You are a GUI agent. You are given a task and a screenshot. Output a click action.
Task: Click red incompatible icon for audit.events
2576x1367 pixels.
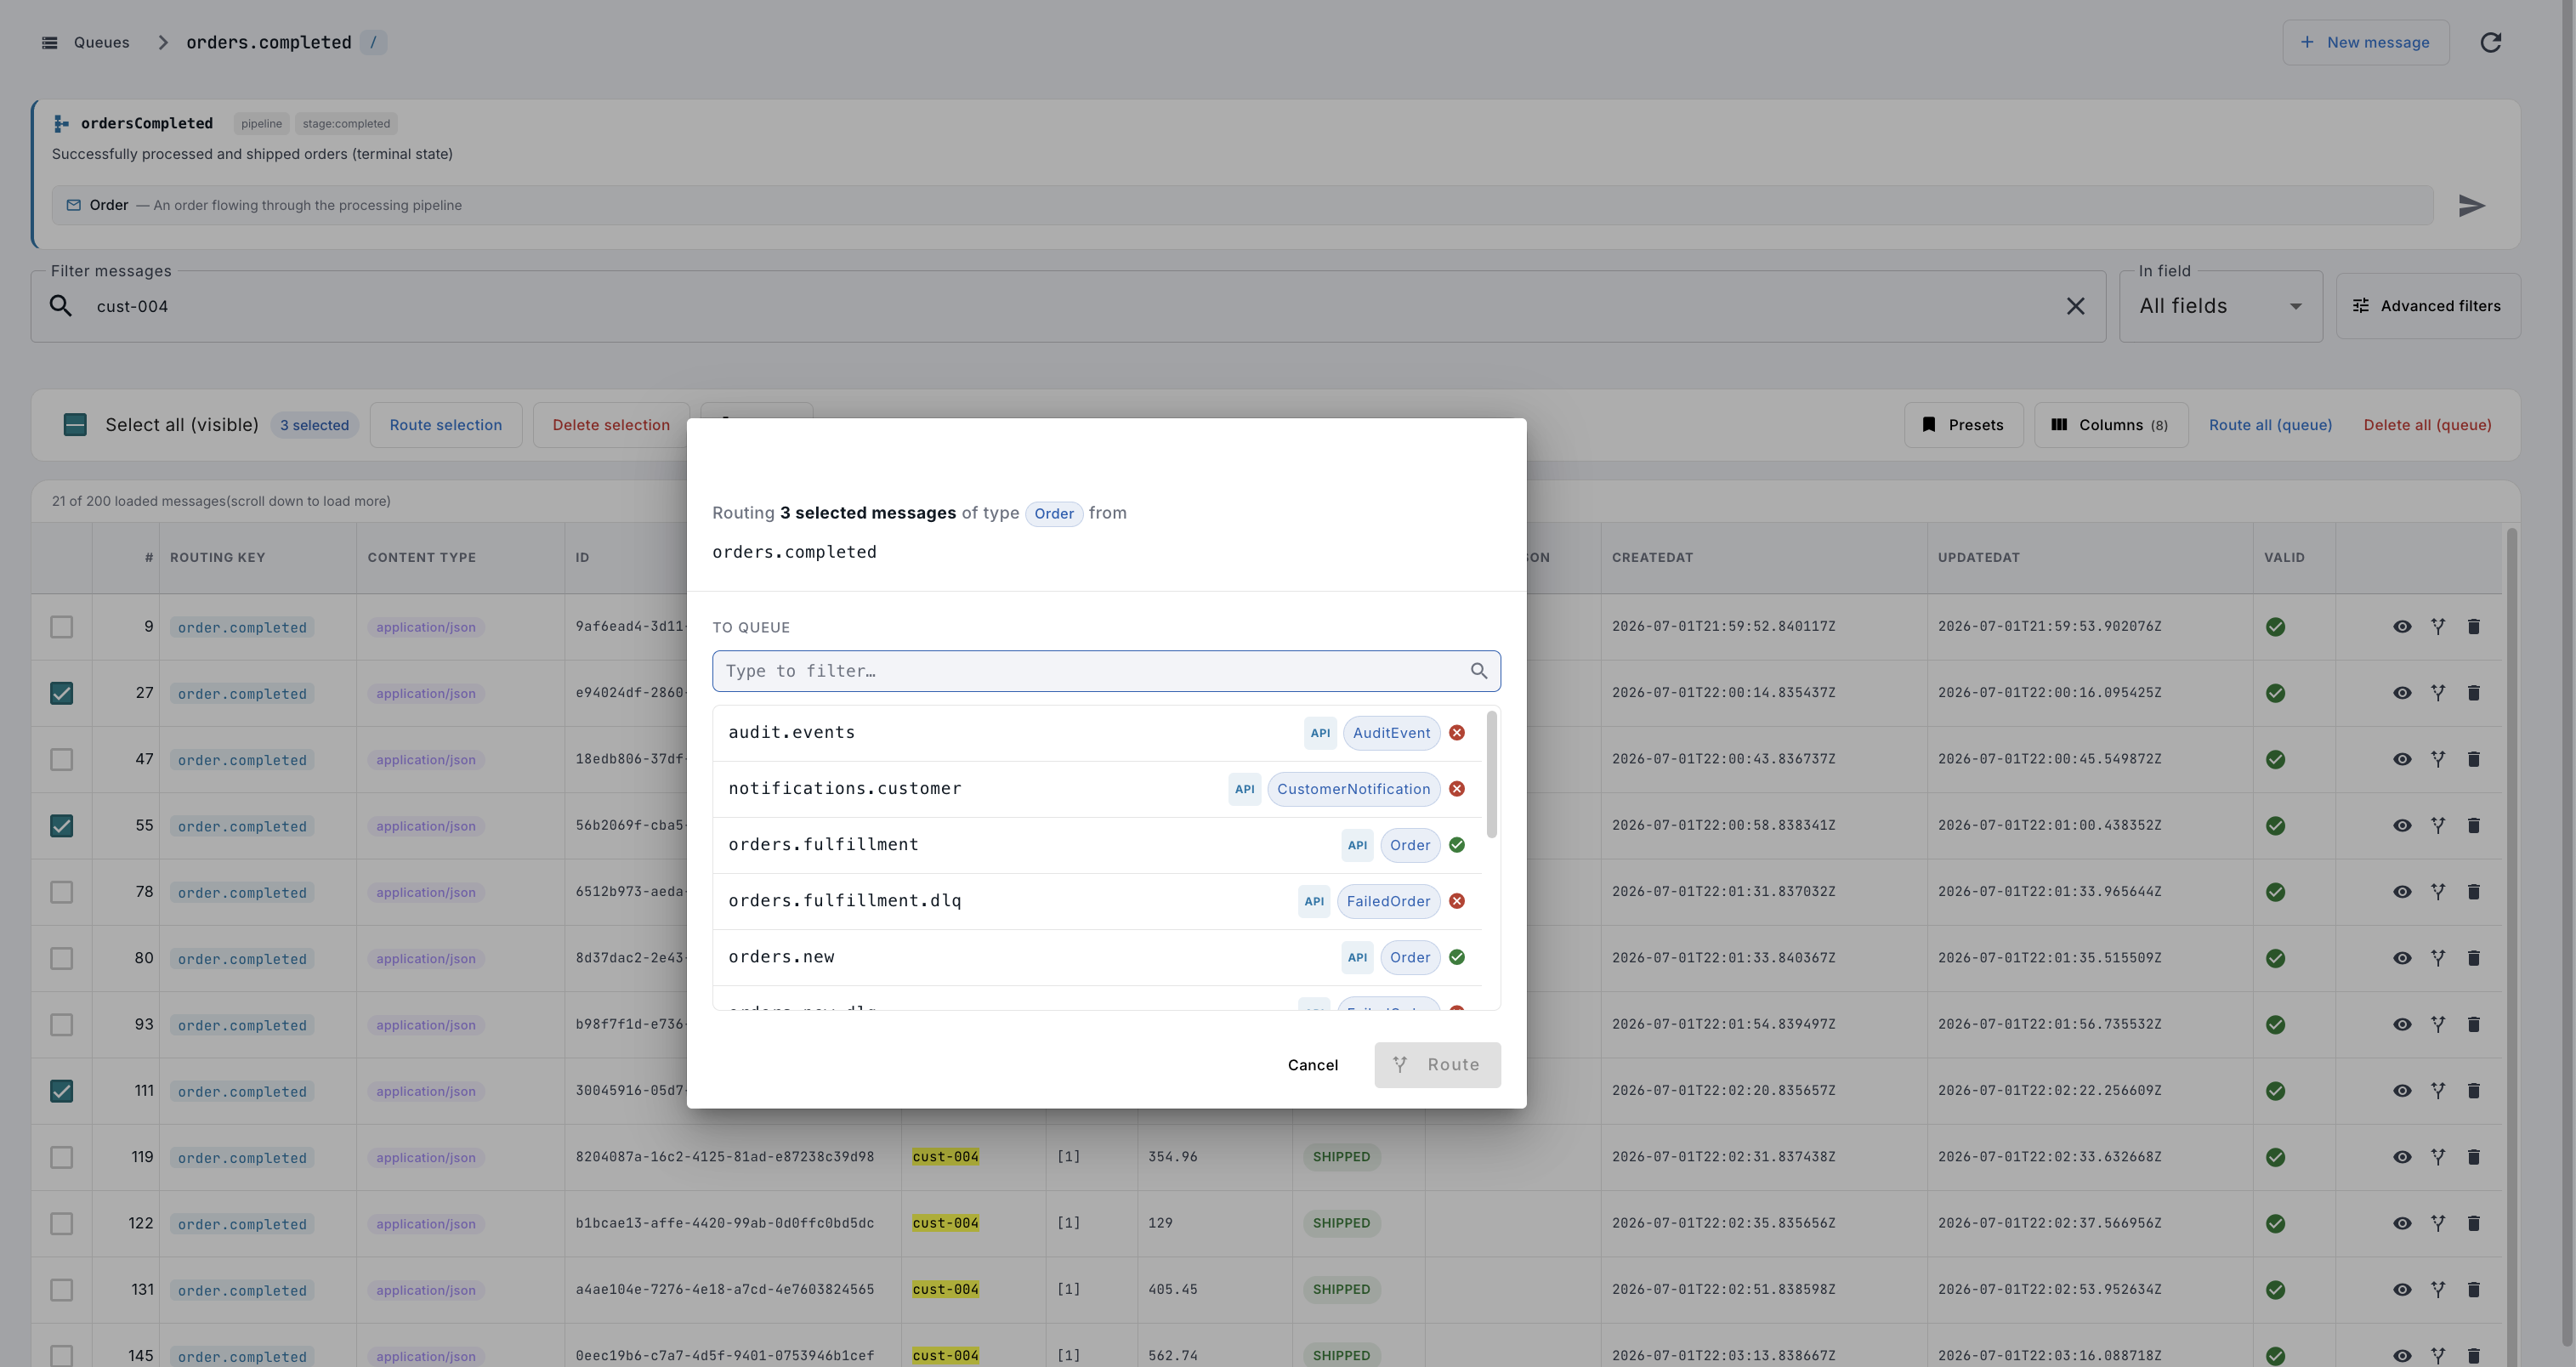(1457, 733)
